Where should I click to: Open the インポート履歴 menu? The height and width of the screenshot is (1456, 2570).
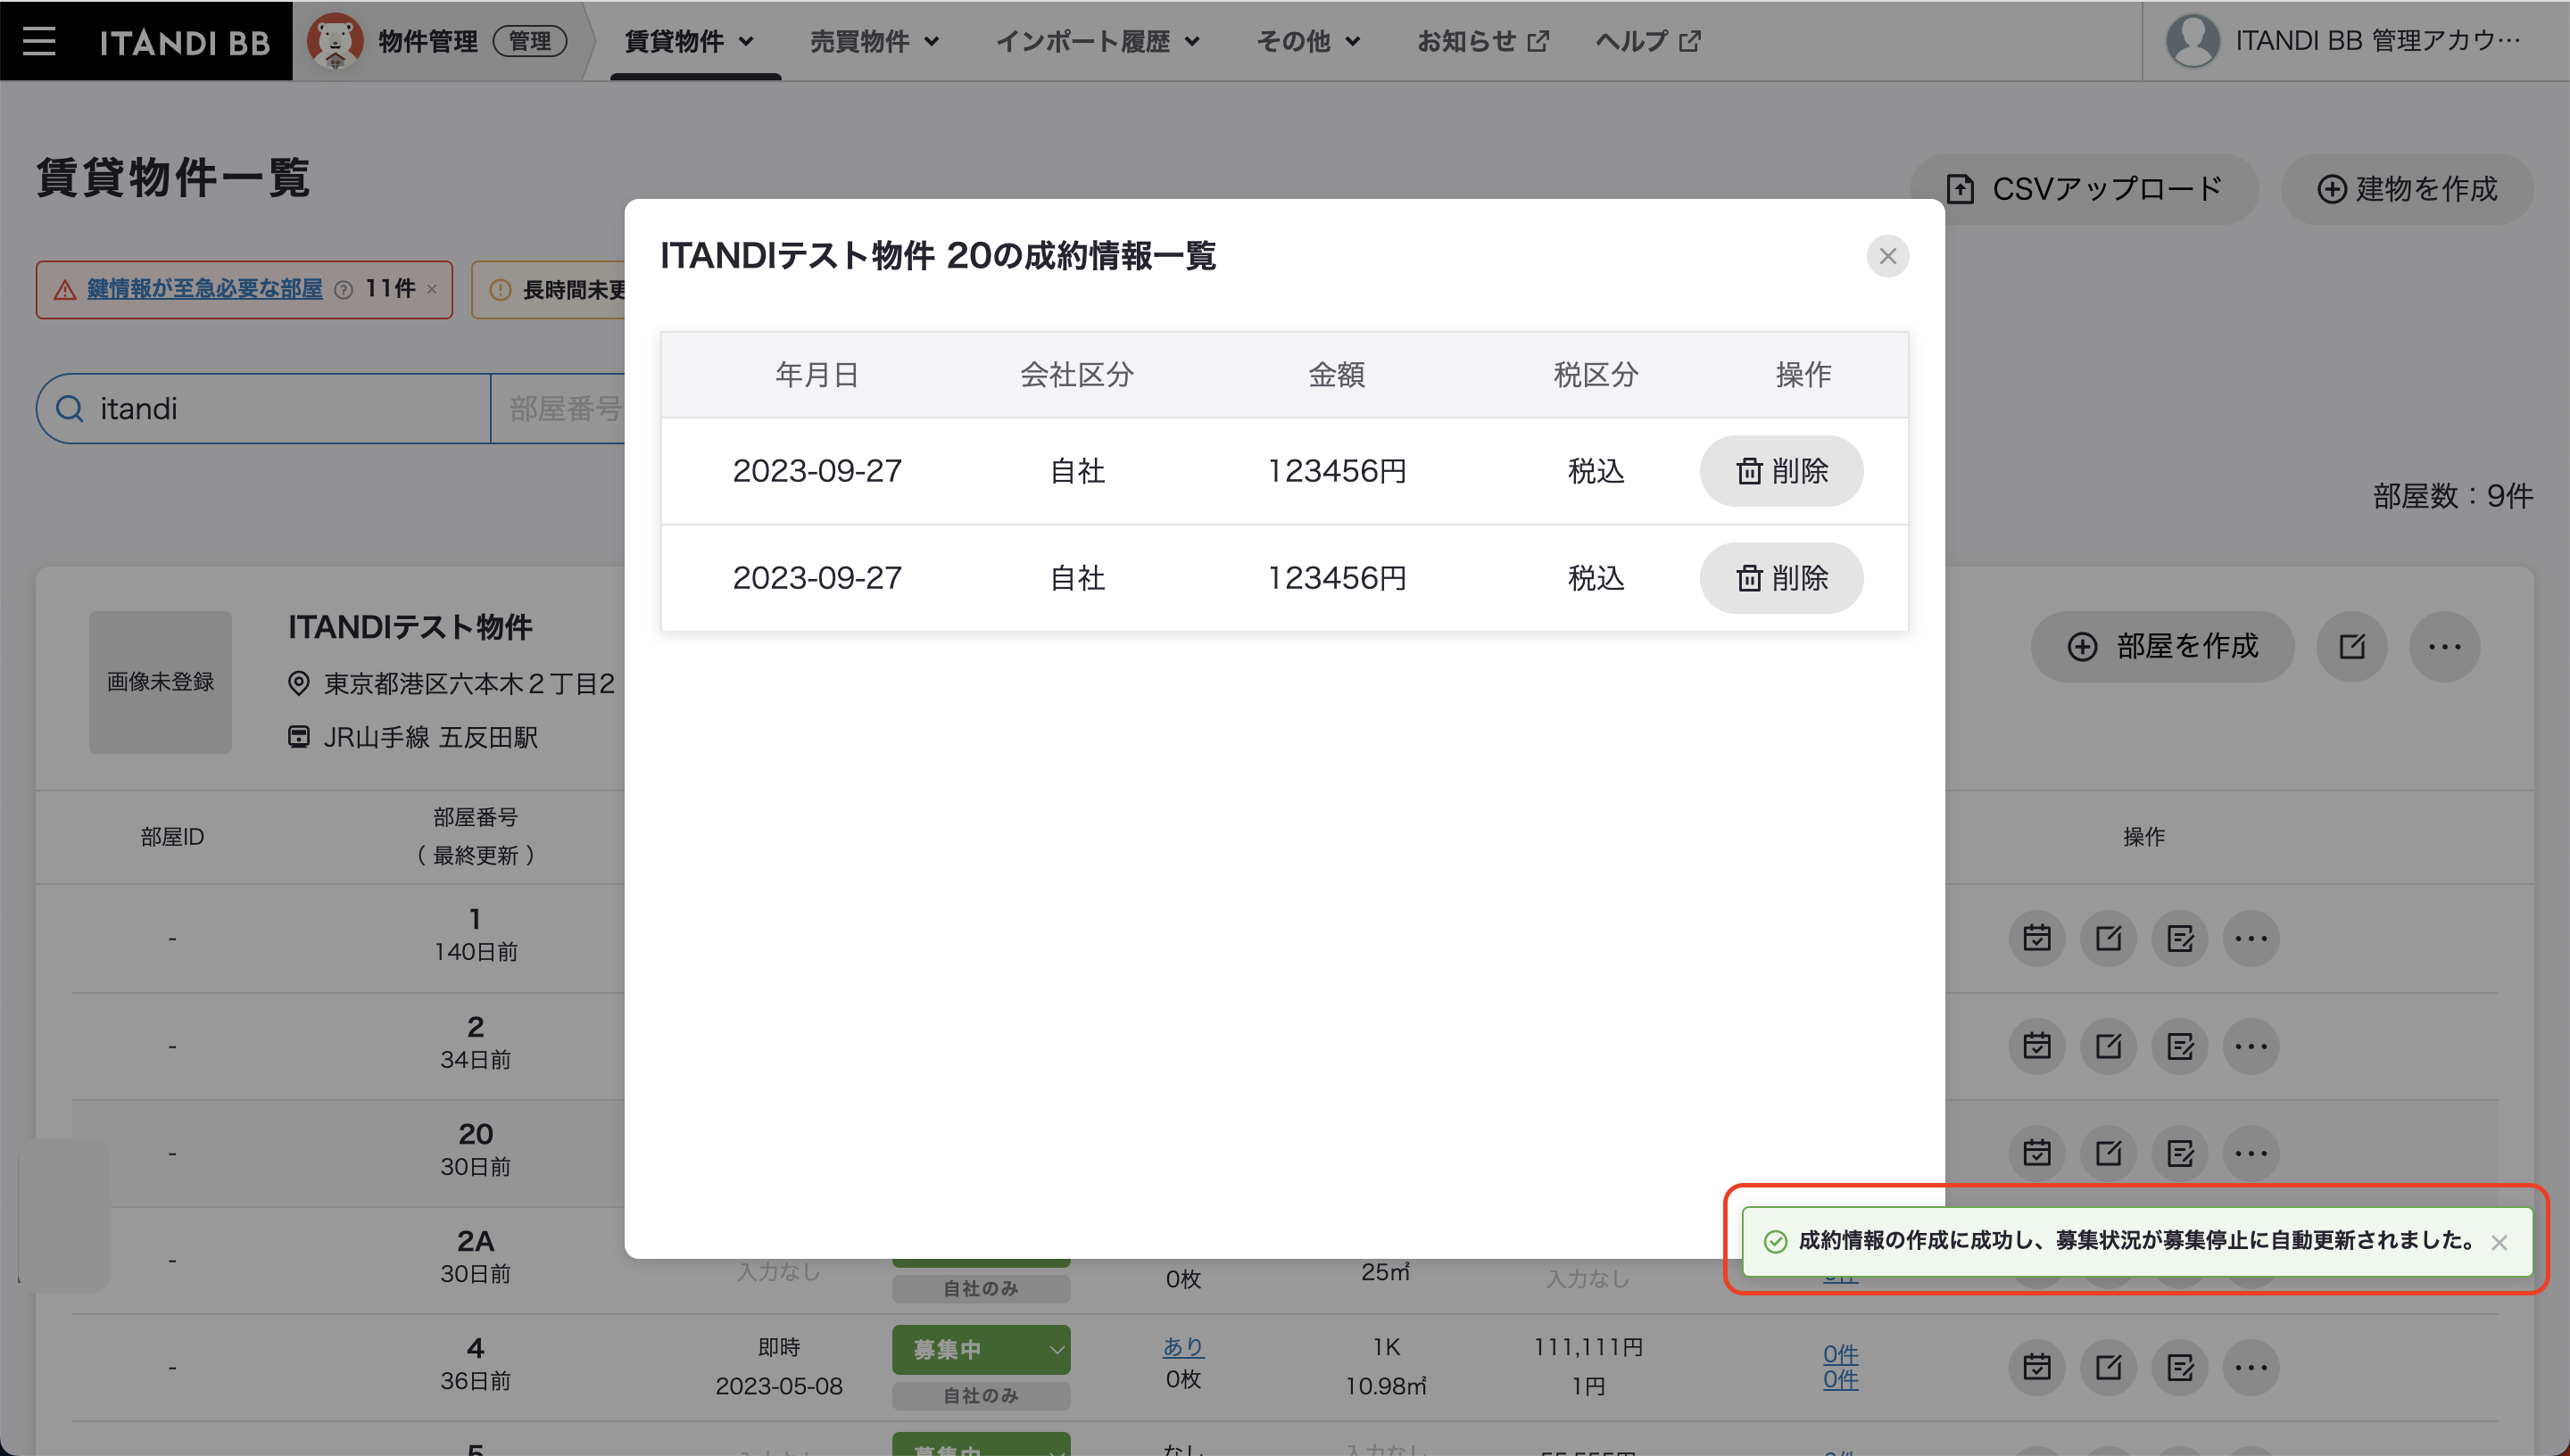coord(1097,41)
